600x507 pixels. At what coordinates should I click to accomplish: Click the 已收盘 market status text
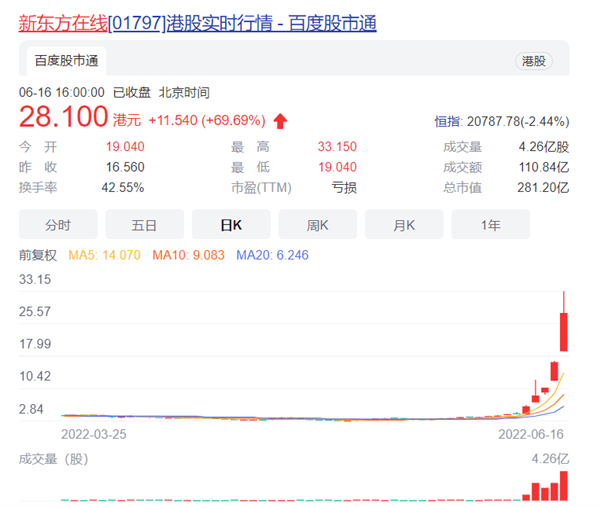click(x=132, y=92)
